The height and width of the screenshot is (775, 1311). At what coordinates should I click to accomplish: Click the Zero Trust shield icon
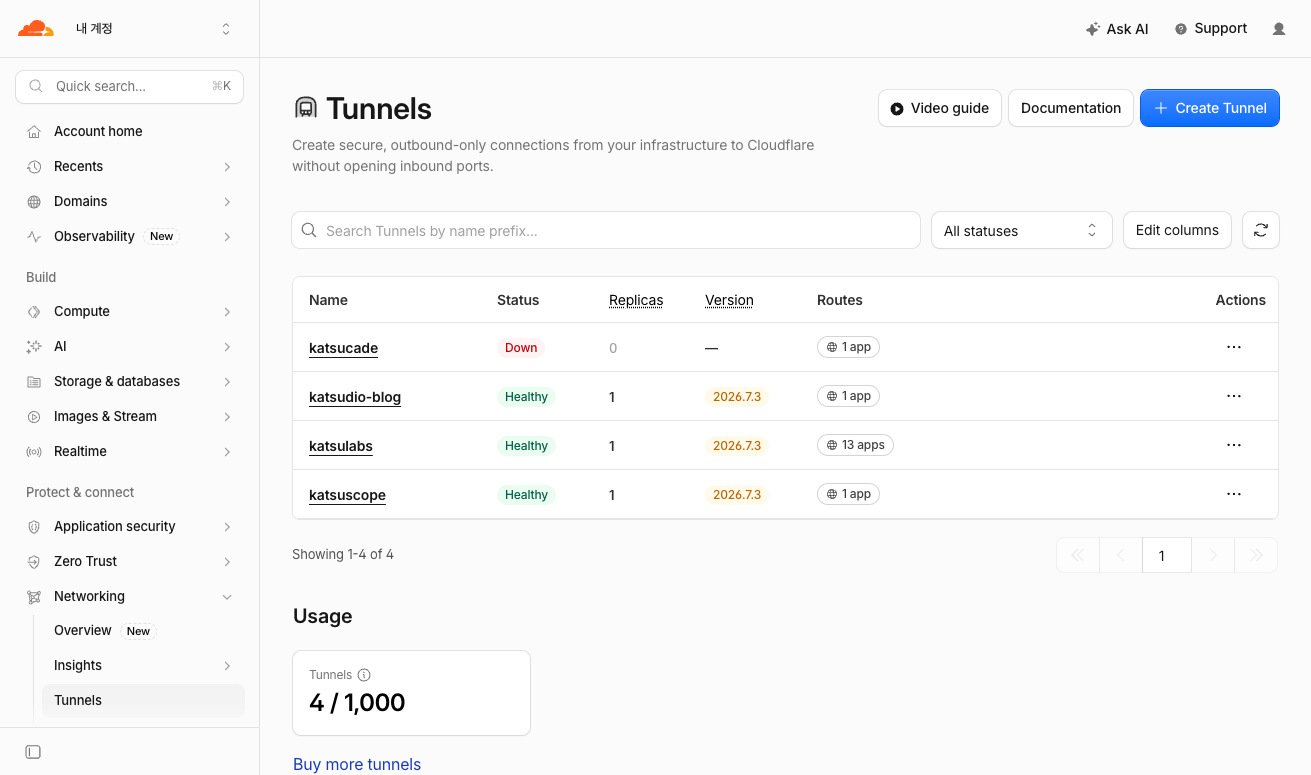pyautogui.click(x=34, y=562)
